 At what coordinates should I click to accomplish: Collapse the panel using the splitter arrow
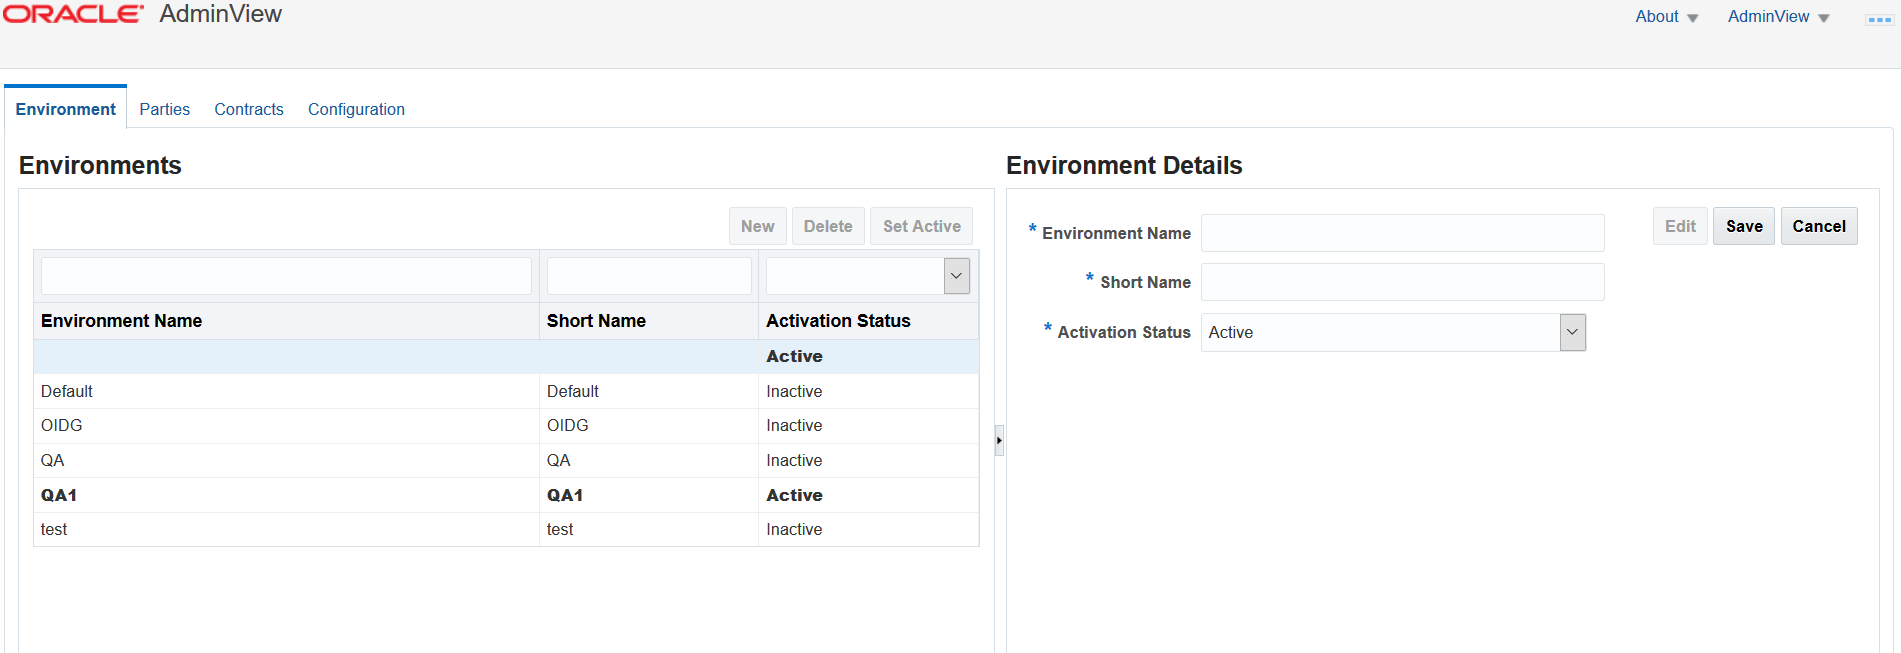pyautogui.click(x=999, y=440)
